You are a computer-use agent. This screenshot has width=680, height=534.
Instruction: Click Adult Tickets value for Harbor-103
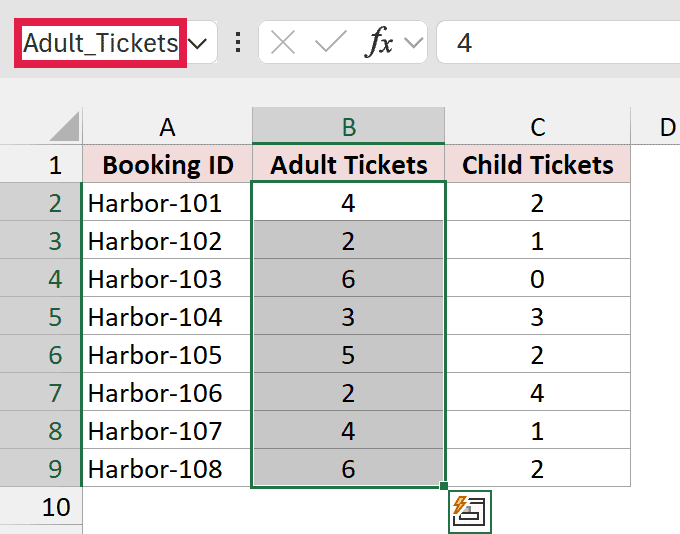[x=349, y=278]
